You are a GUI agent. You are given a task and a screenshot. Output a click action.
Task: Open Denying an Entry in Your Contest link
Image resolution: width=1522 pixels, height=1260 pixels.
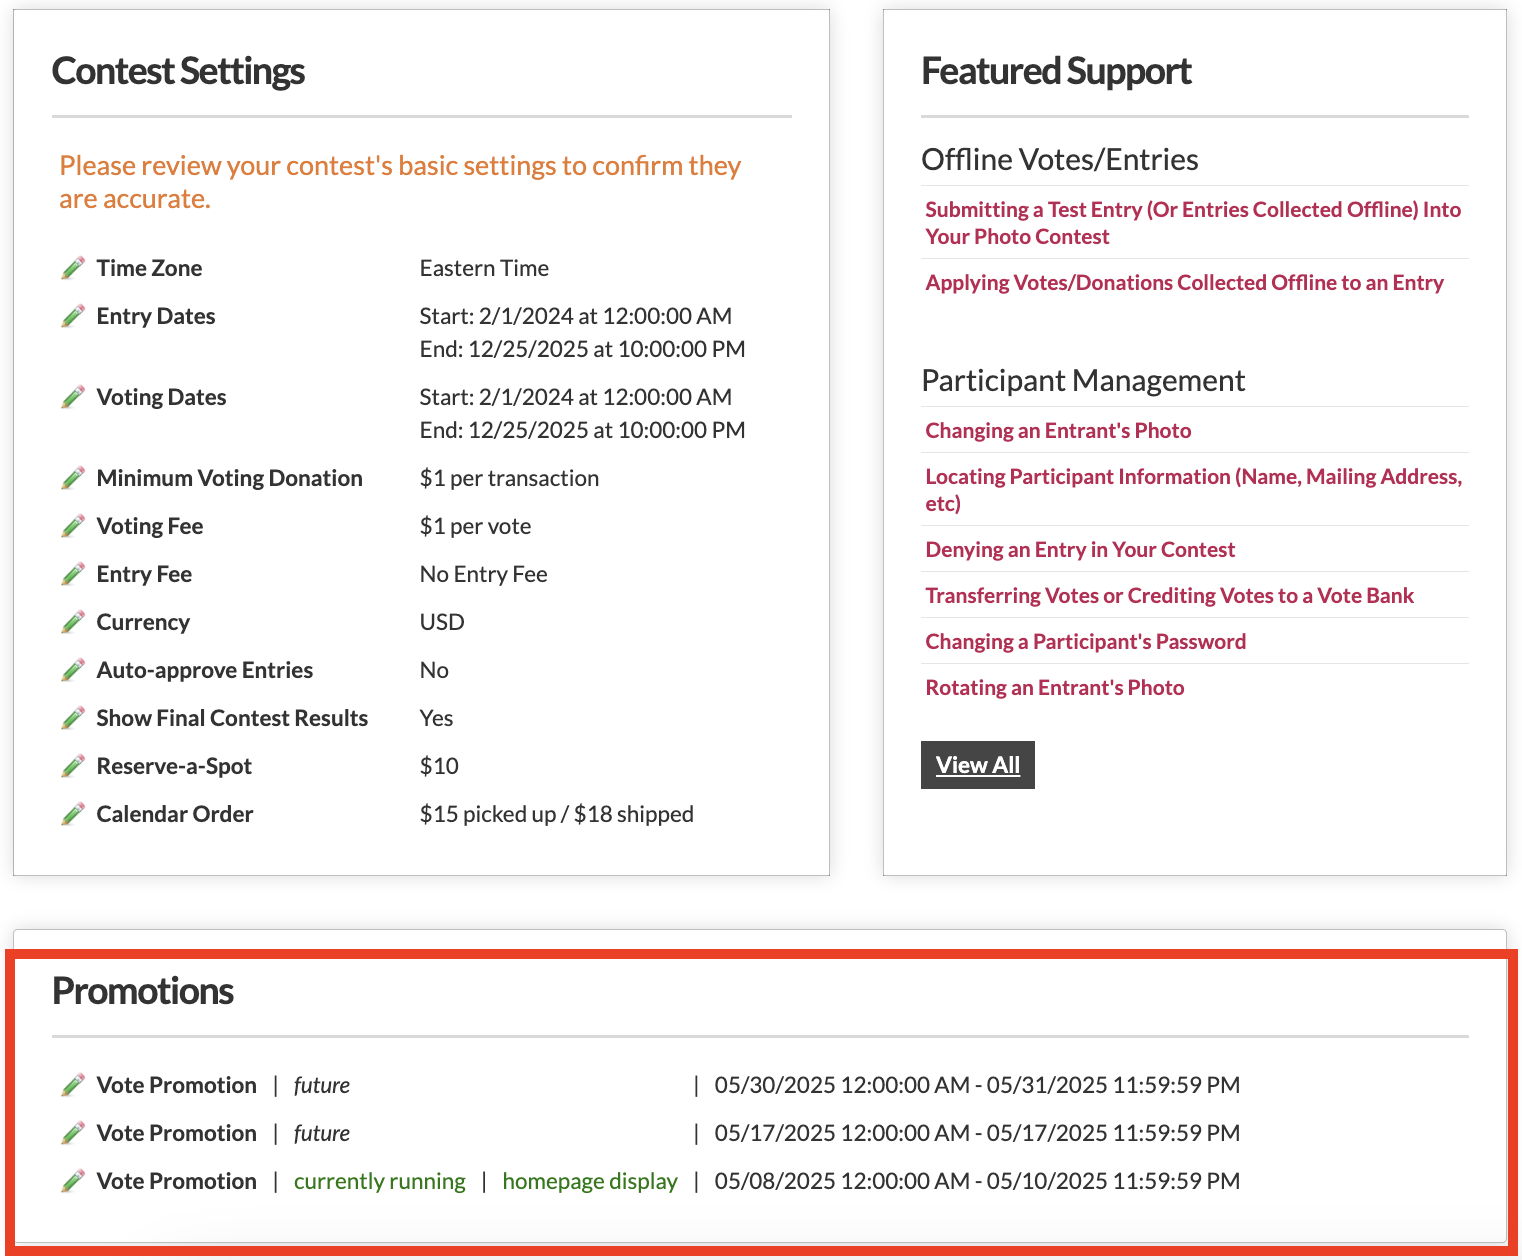(1080, 549)
